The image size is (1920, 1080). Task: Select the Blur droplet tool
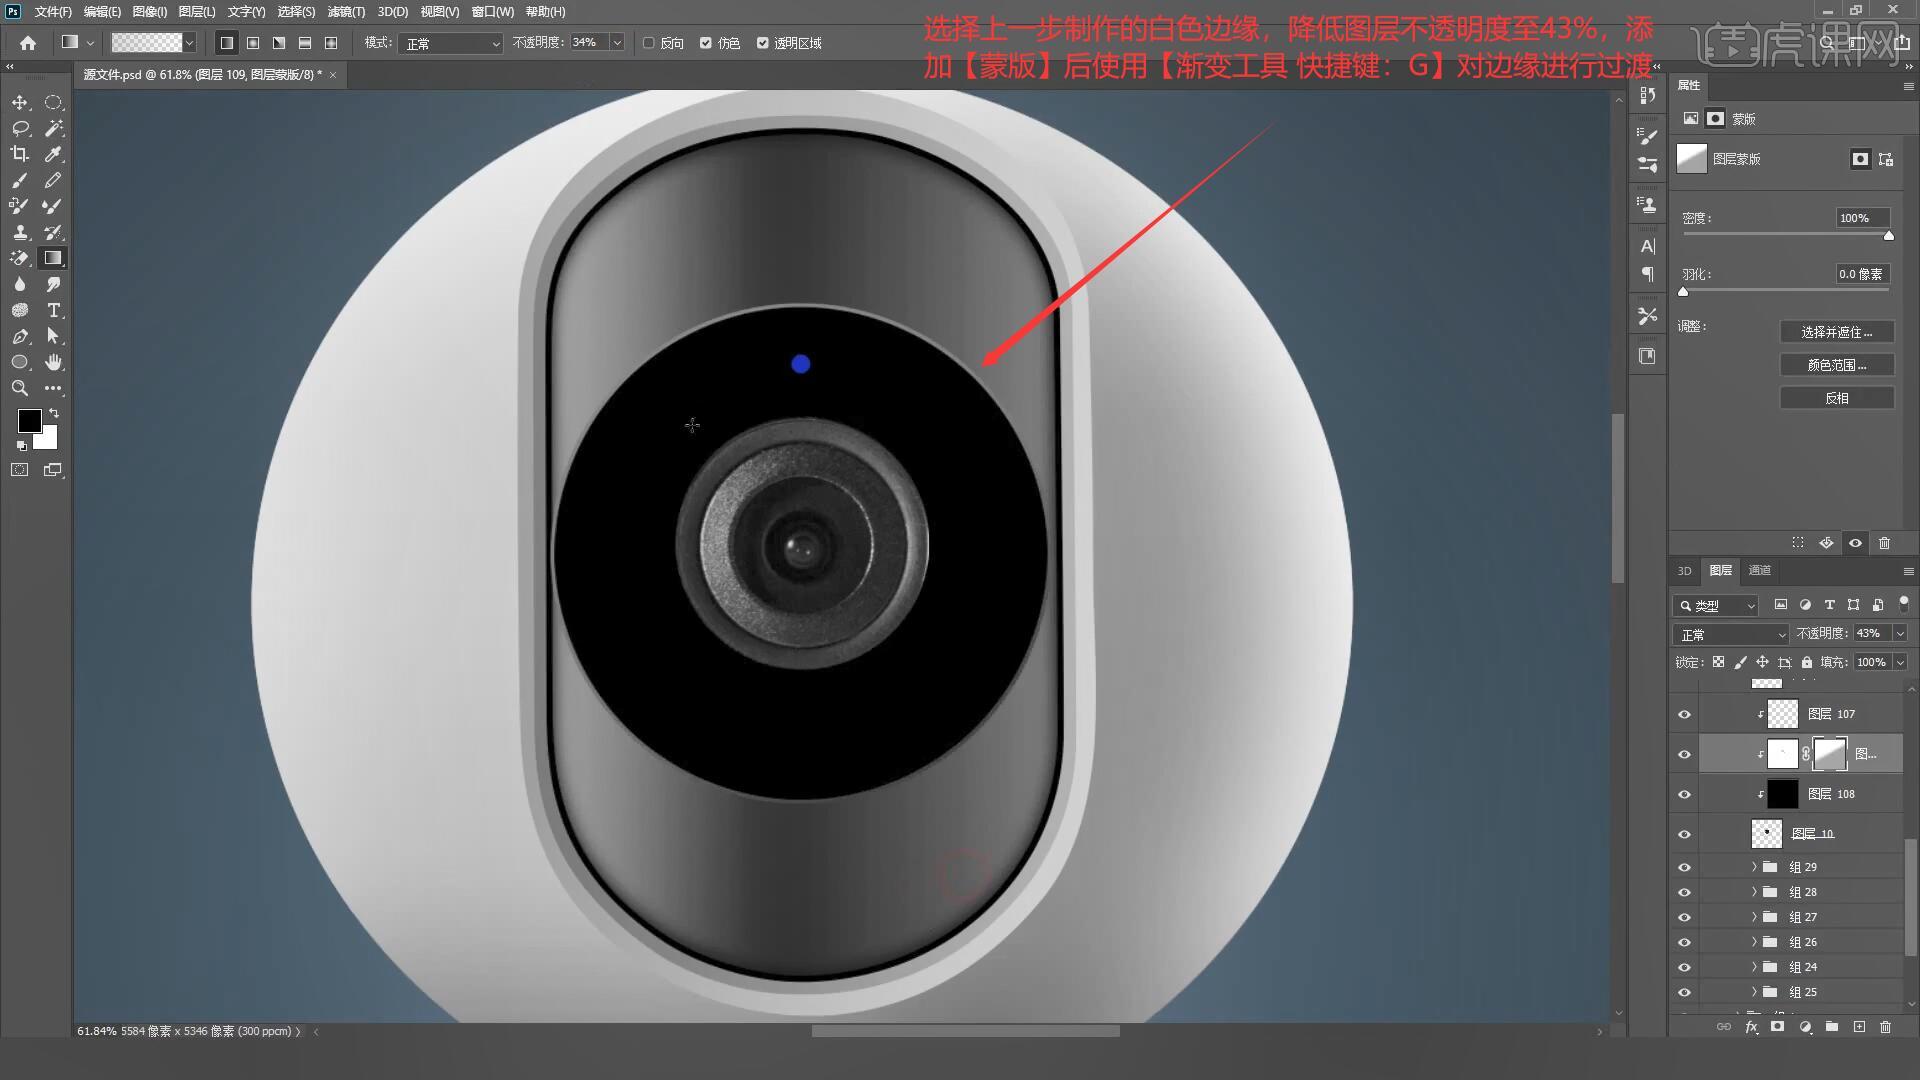point(20,284)
